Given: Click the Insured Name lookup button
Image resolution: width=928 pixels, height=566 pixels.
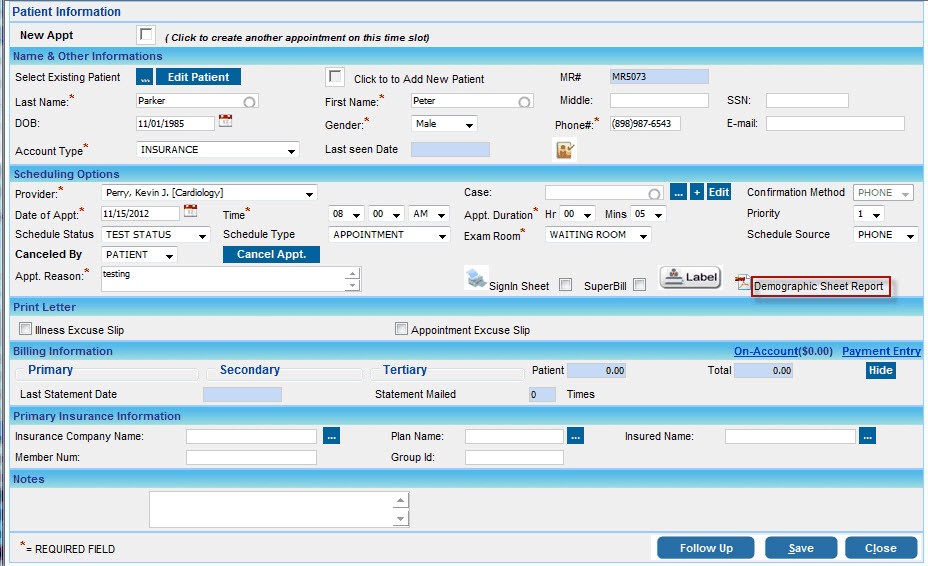Looking at the screenshot, I should (867, 436).
